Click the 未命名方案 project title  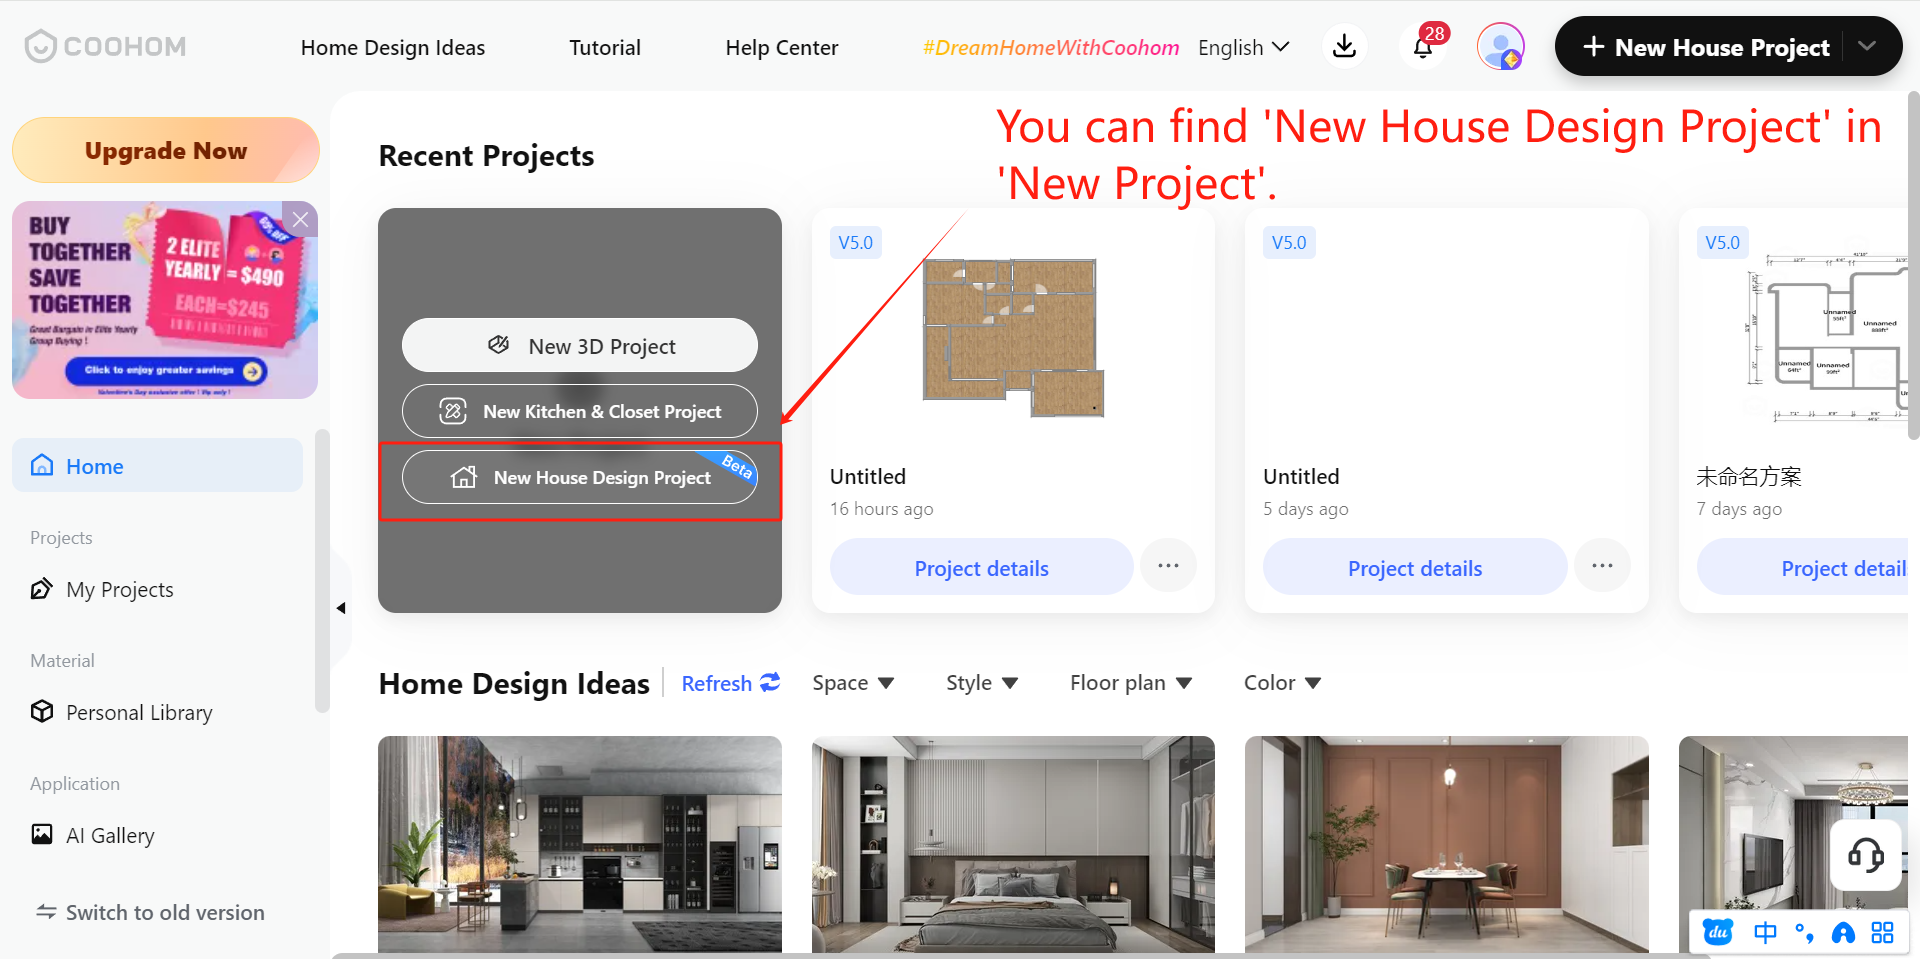click(x=1749, y=476)
